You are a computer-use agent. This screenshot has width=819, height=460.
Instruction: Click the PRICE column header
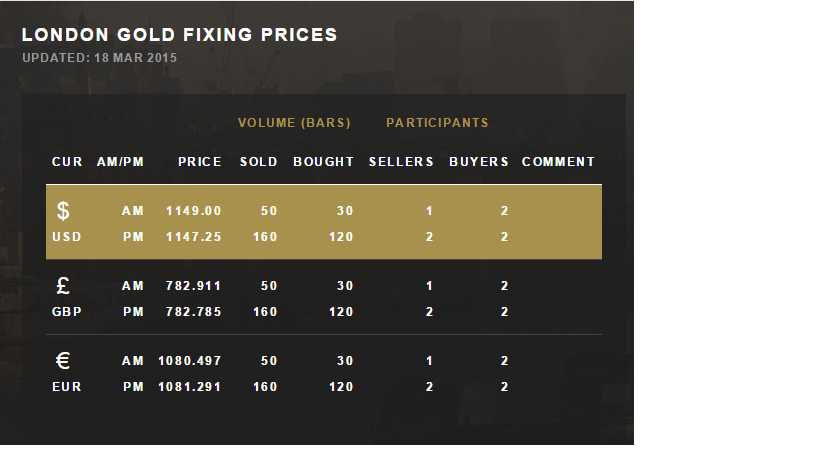[200, 162]
